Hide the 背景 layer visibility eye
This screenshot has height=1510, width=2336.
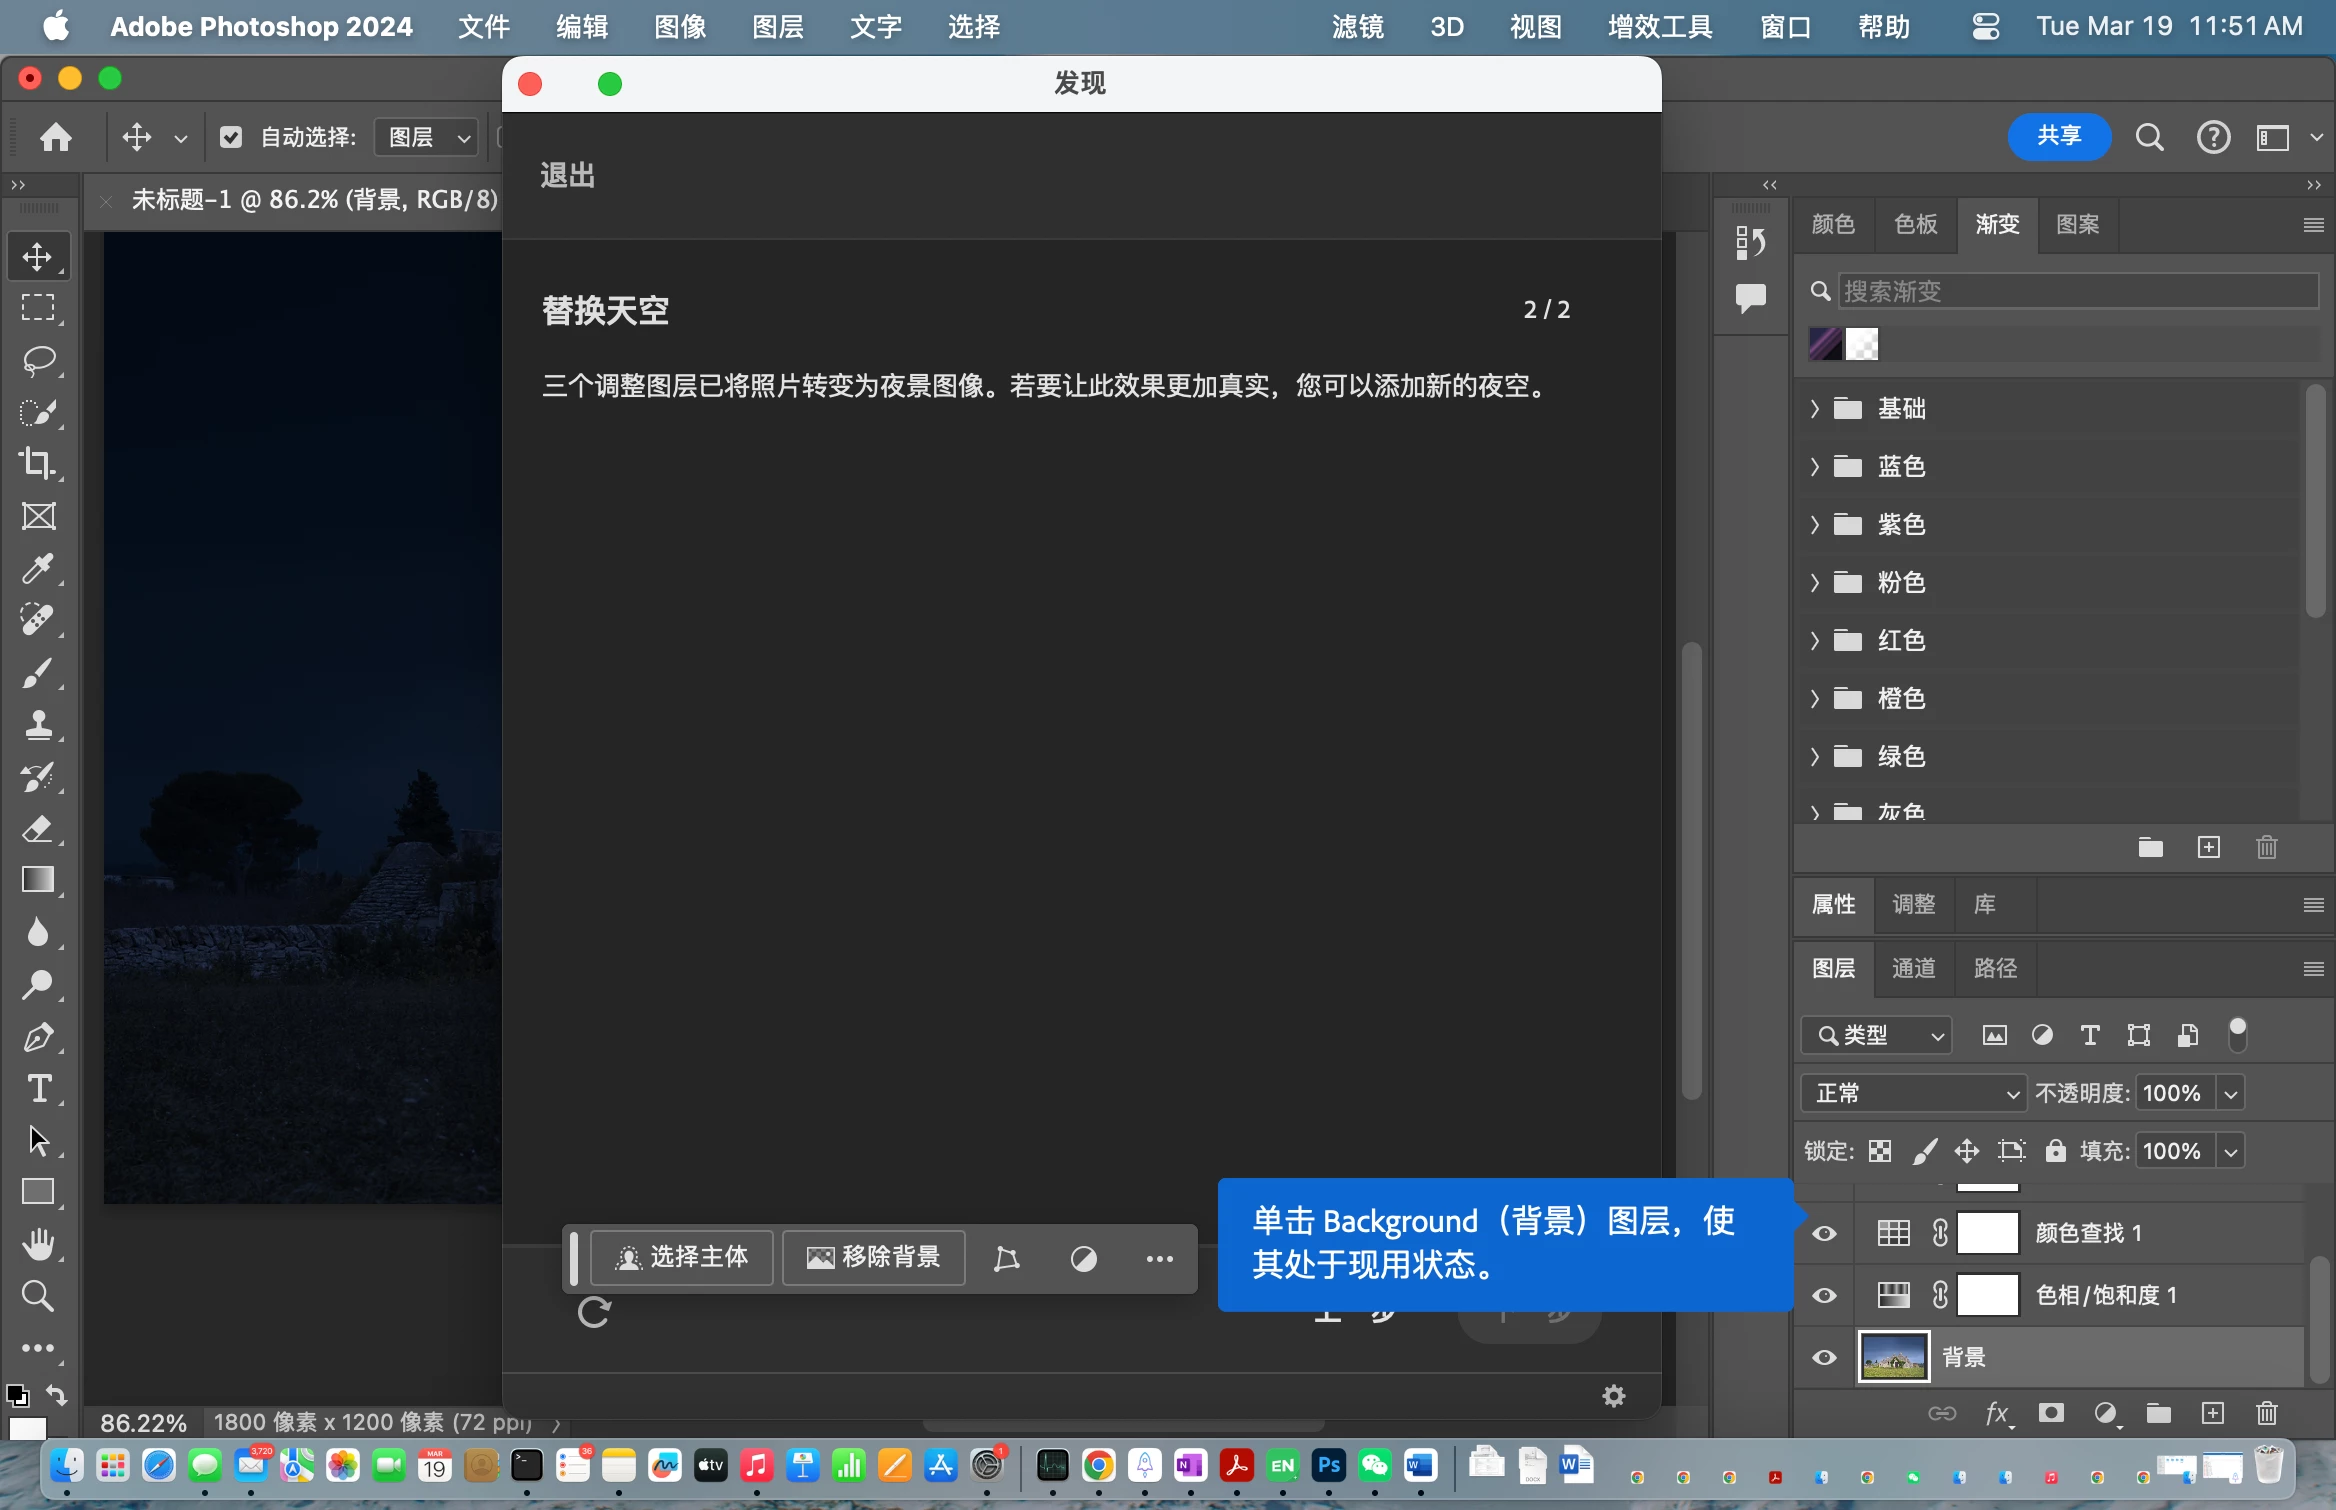1824,1357
